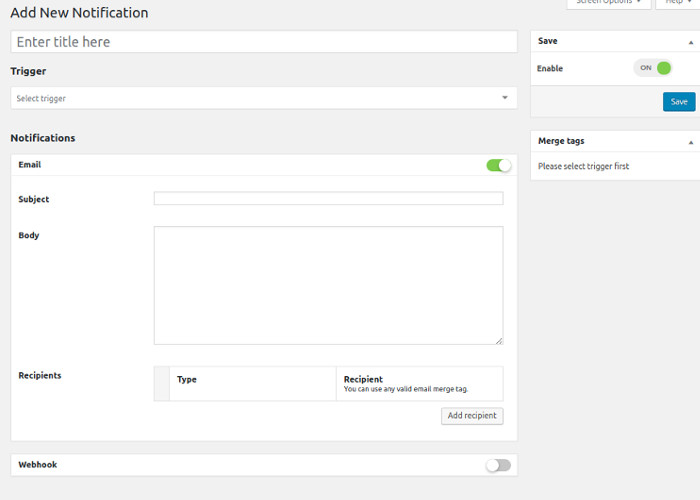
Task: Collapse the Save panel arrow
Action: coord(691,42)
